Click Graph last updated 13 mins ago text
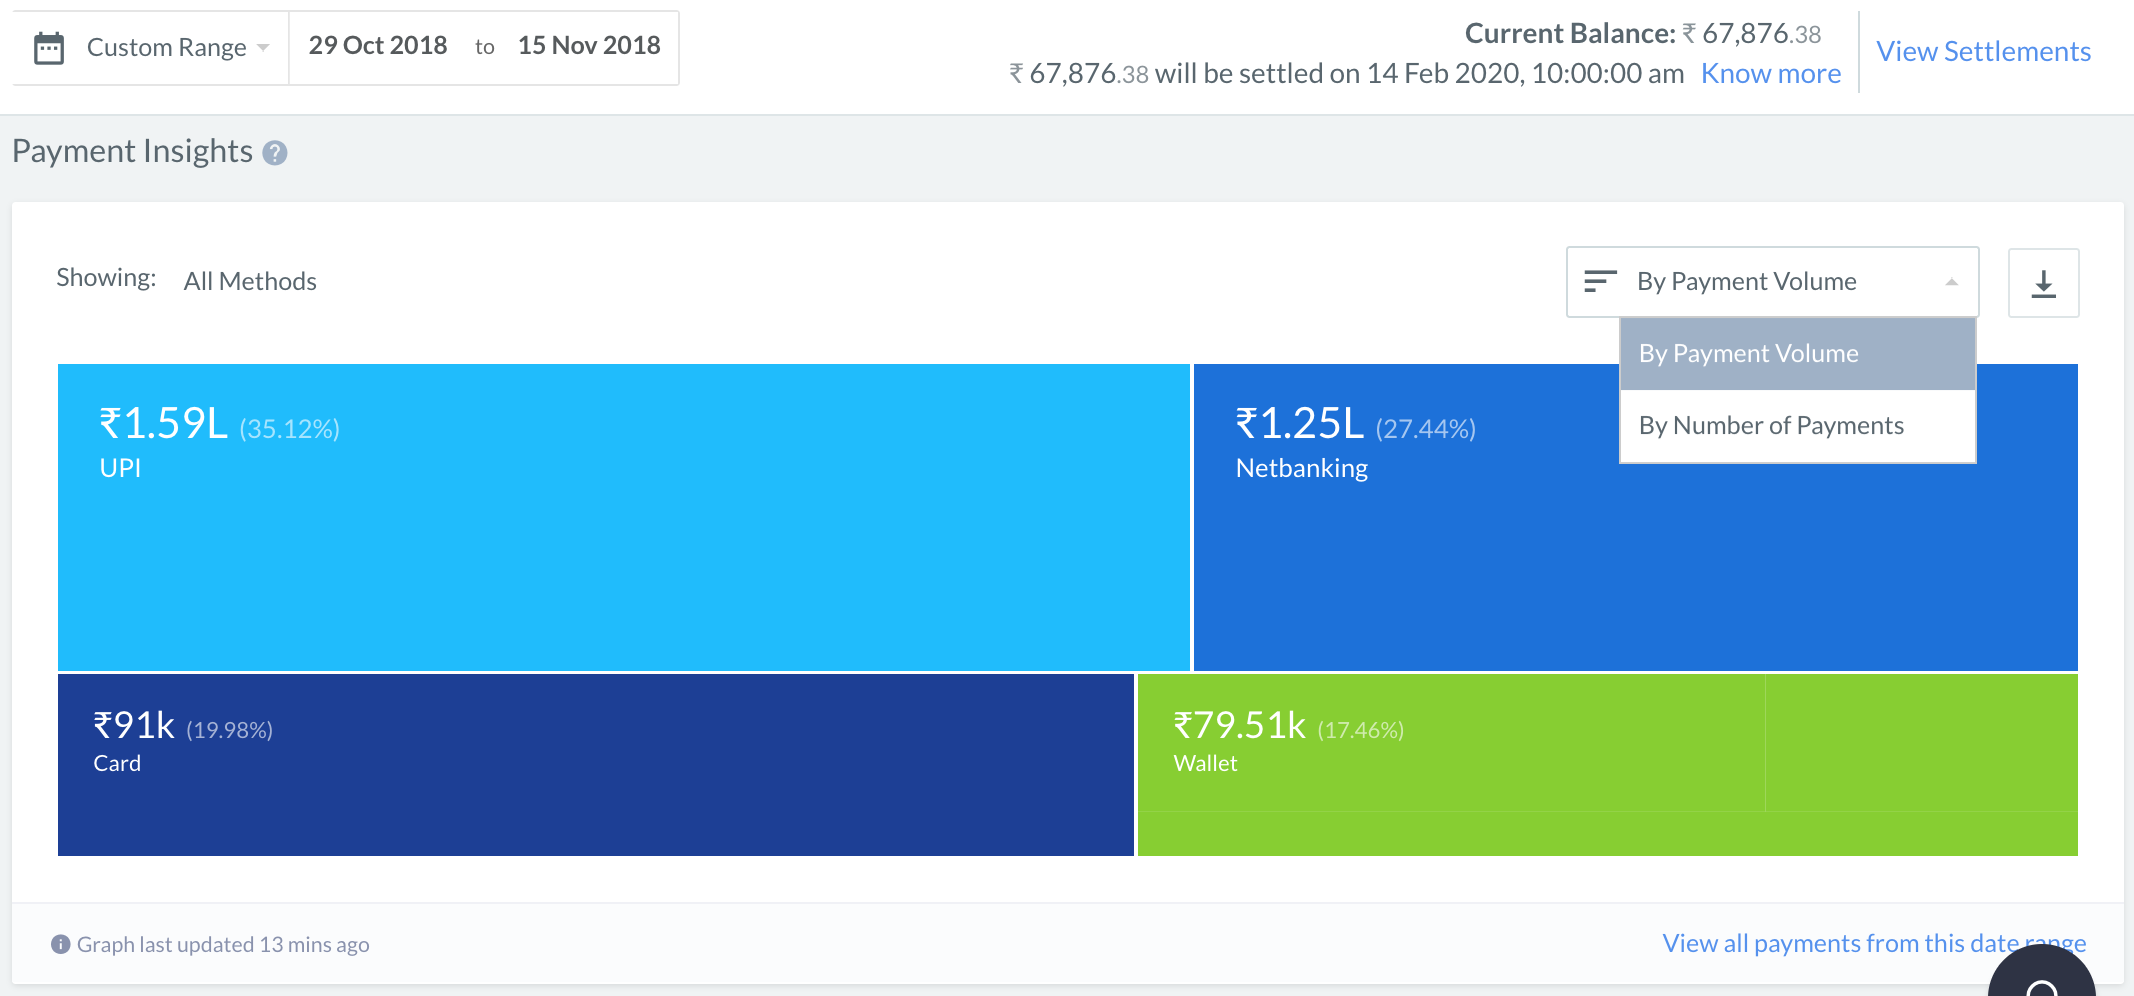Viewport: 2134px width, 996px height. pyautogui.click(x=223, y=944)
